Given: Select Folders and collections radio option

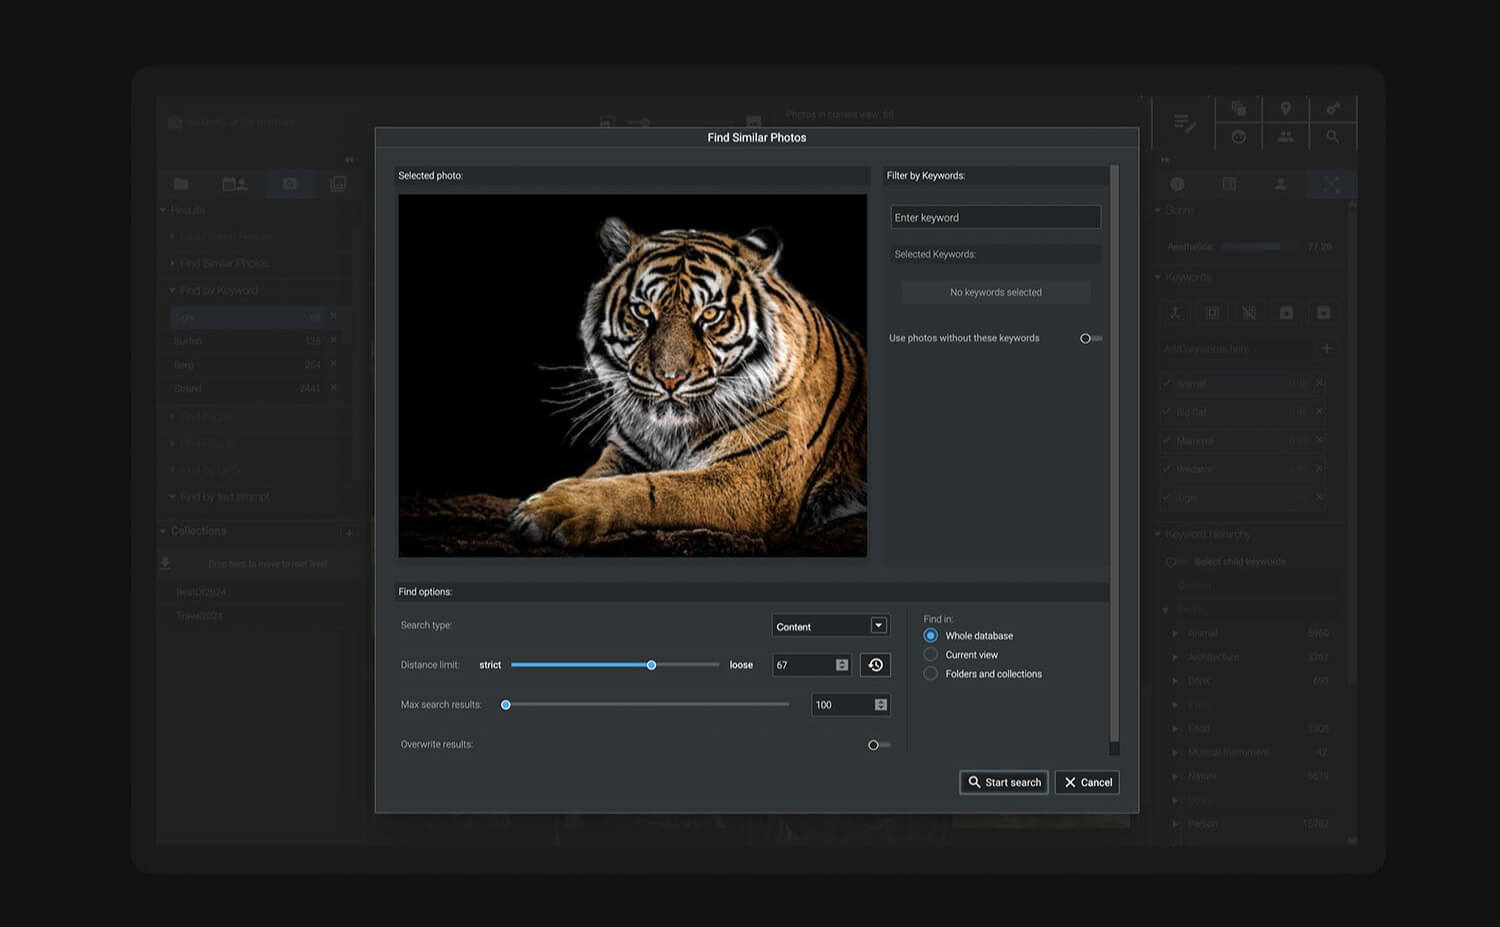Looking at the screenshot, I should pyautogui.click(x=931, y=674).
